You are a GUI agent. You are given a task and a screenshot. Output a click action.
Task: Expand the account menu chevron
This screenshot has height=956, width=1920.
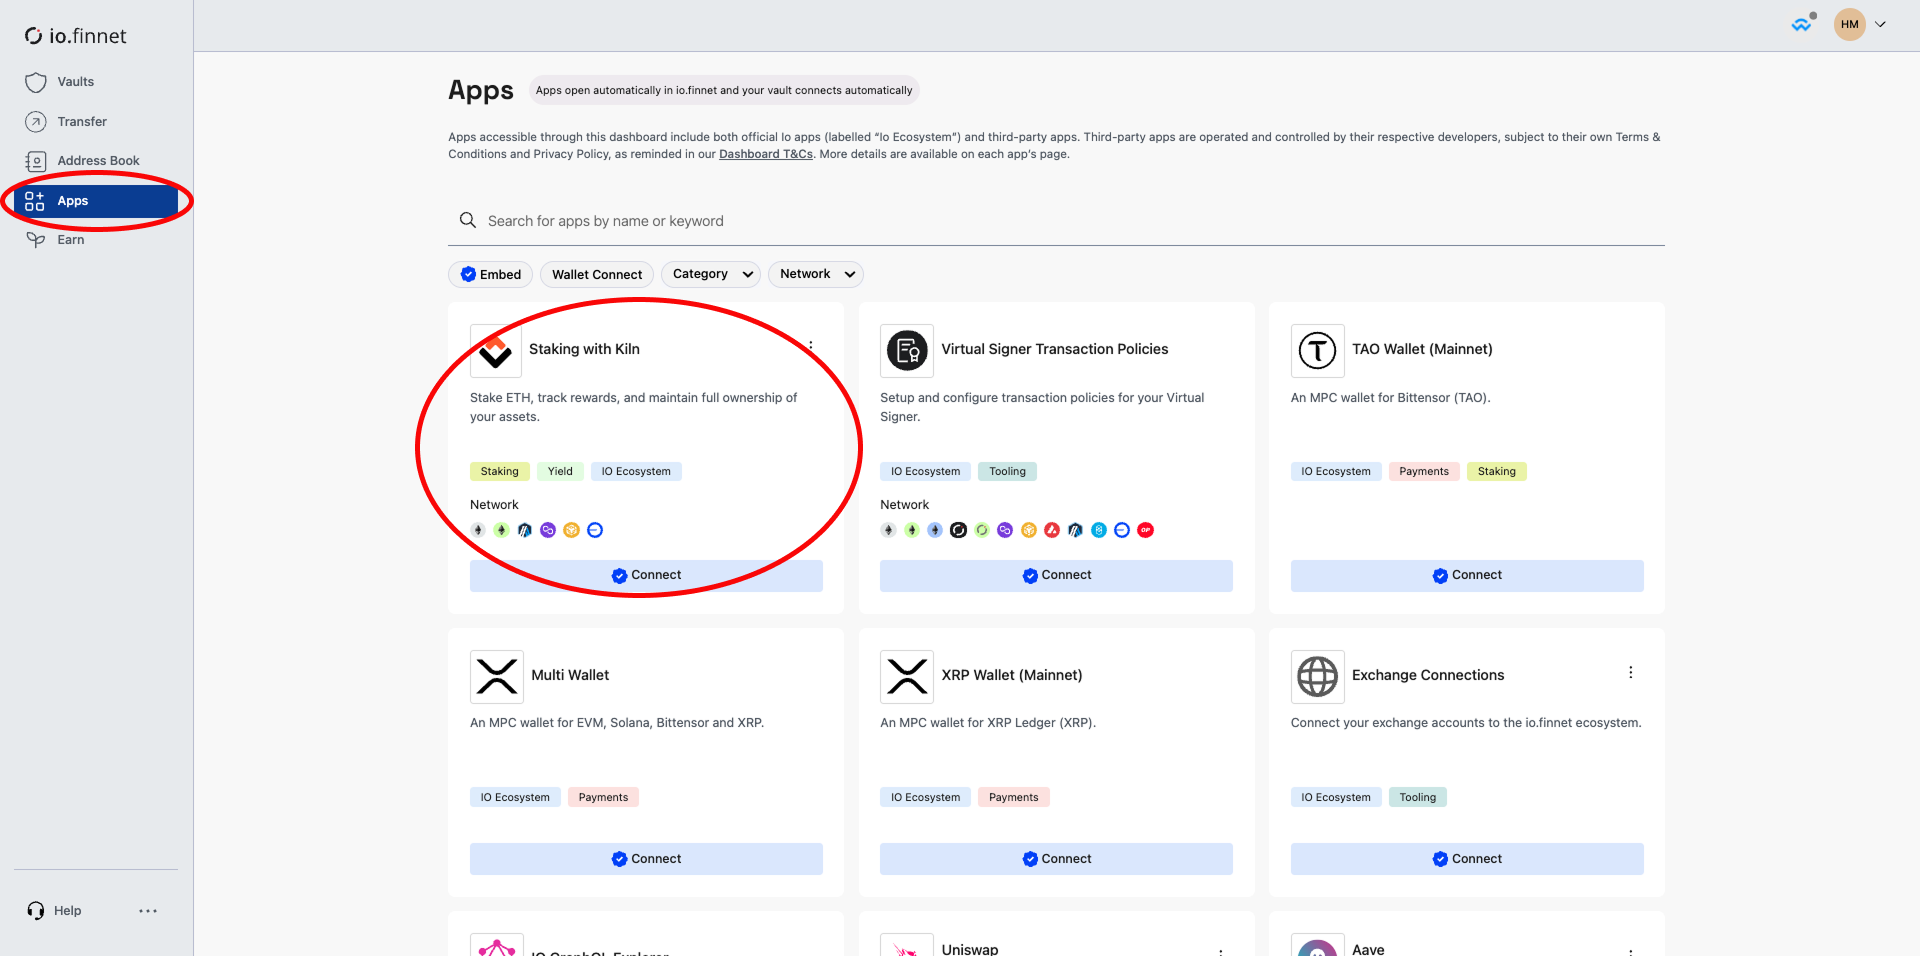[1881, 24]
